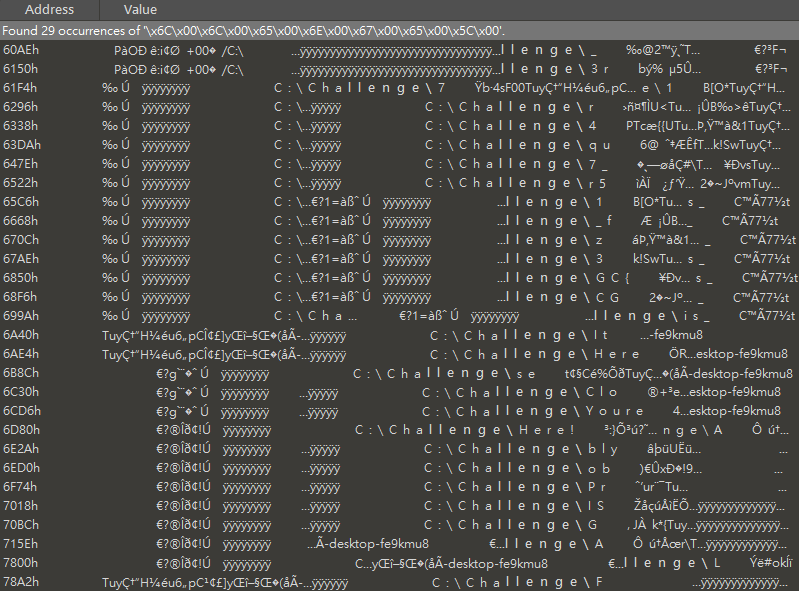Select the result row at address 6338h
Screen dimensions: 799x591
[x=400, y=126]
